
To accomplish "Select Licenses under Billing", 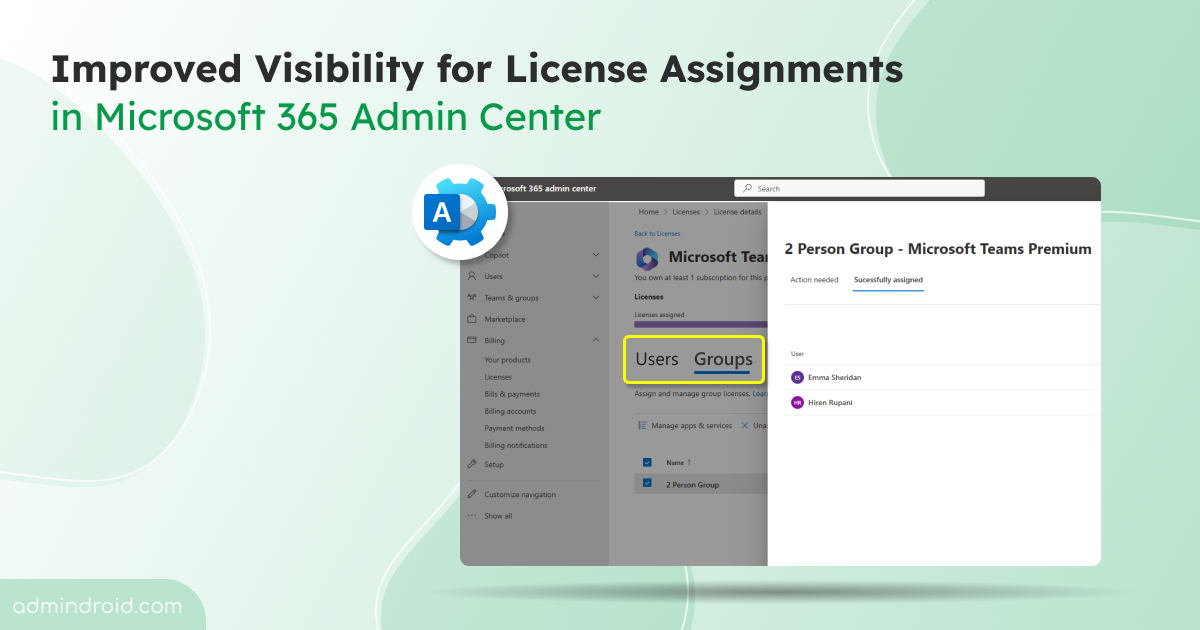I will [x=497, y=377].
